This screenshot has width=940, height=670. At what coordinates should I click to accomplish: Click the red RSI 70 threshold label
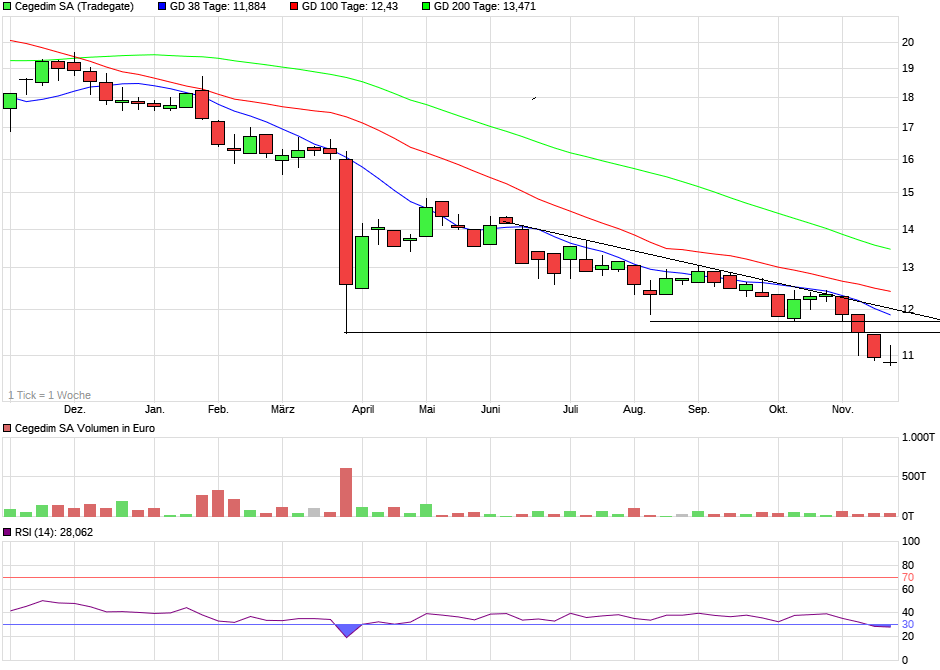[908, 578]
